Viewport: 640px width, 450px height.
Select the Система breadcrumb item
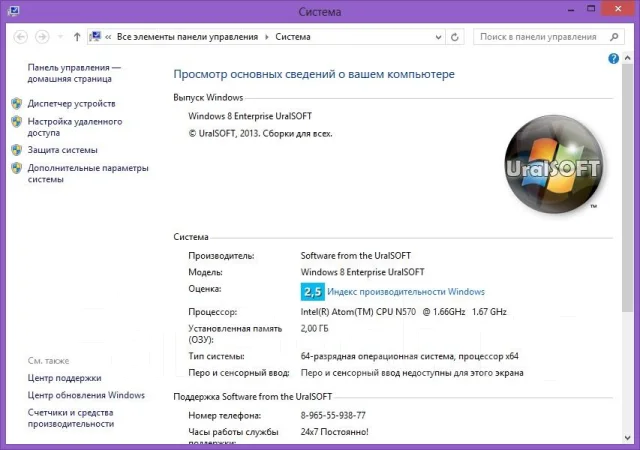293,37
